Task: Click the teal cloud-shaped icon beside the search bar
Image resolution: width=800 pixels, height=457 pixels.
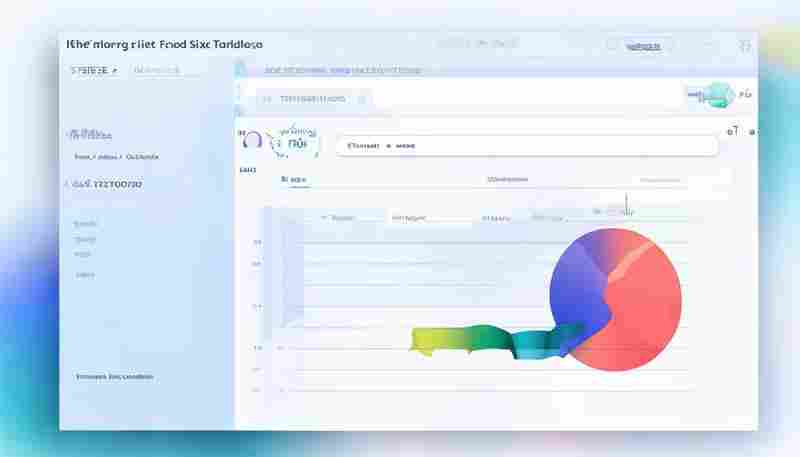Action: (717, 95)
